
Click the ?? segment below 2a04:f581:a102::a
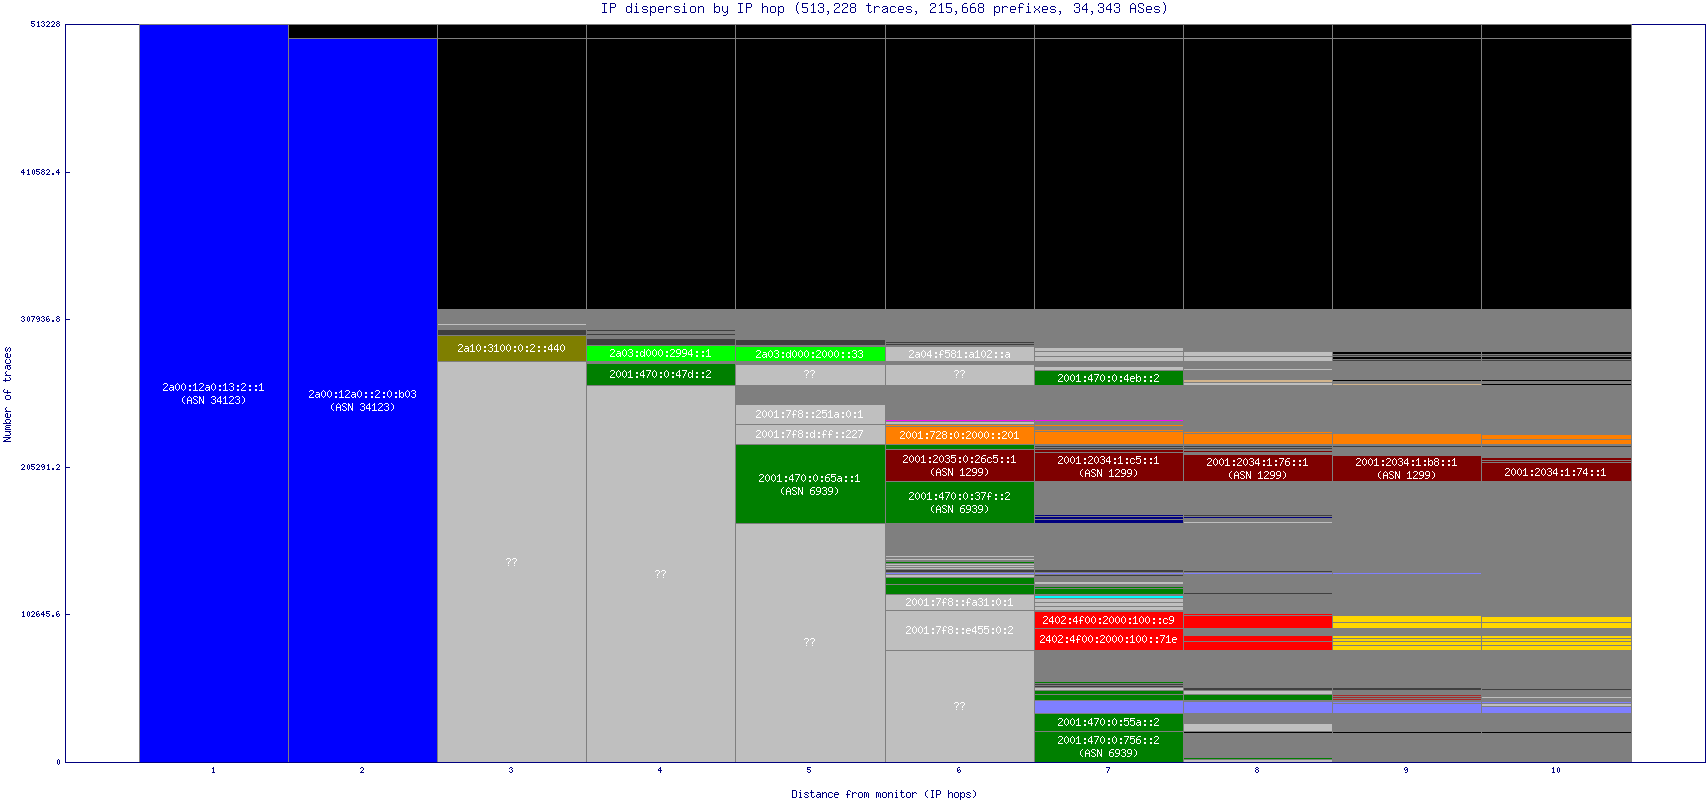pos(959,374)
